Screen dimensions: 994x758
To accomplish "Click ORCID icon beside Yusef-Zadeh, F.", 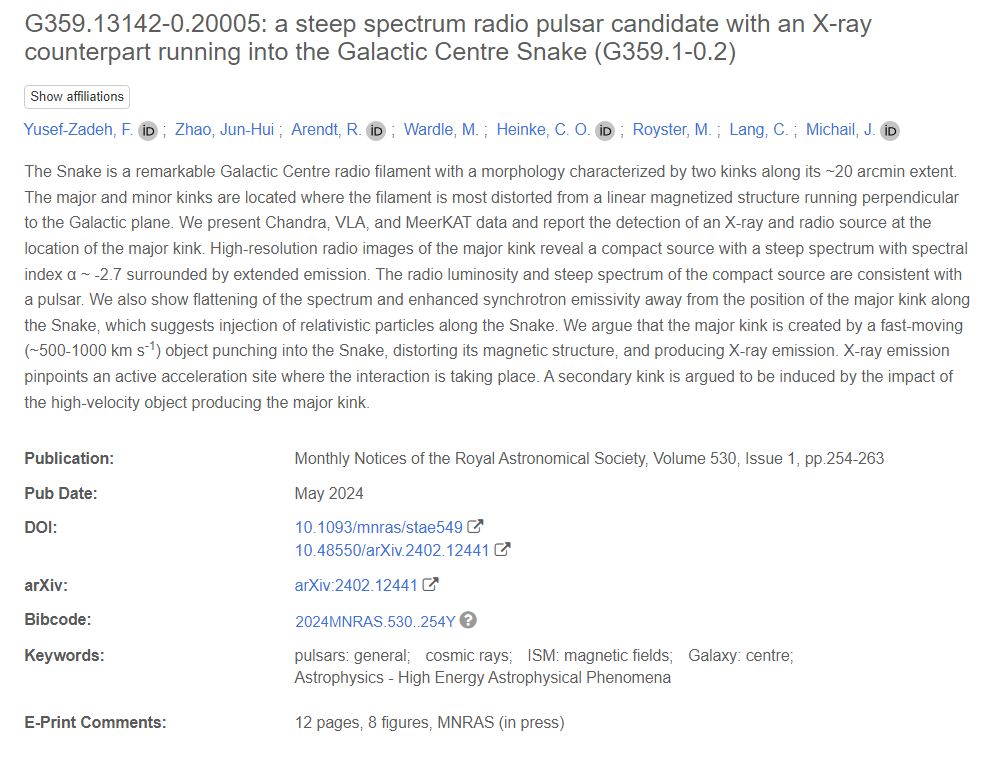I will (148, 131).
